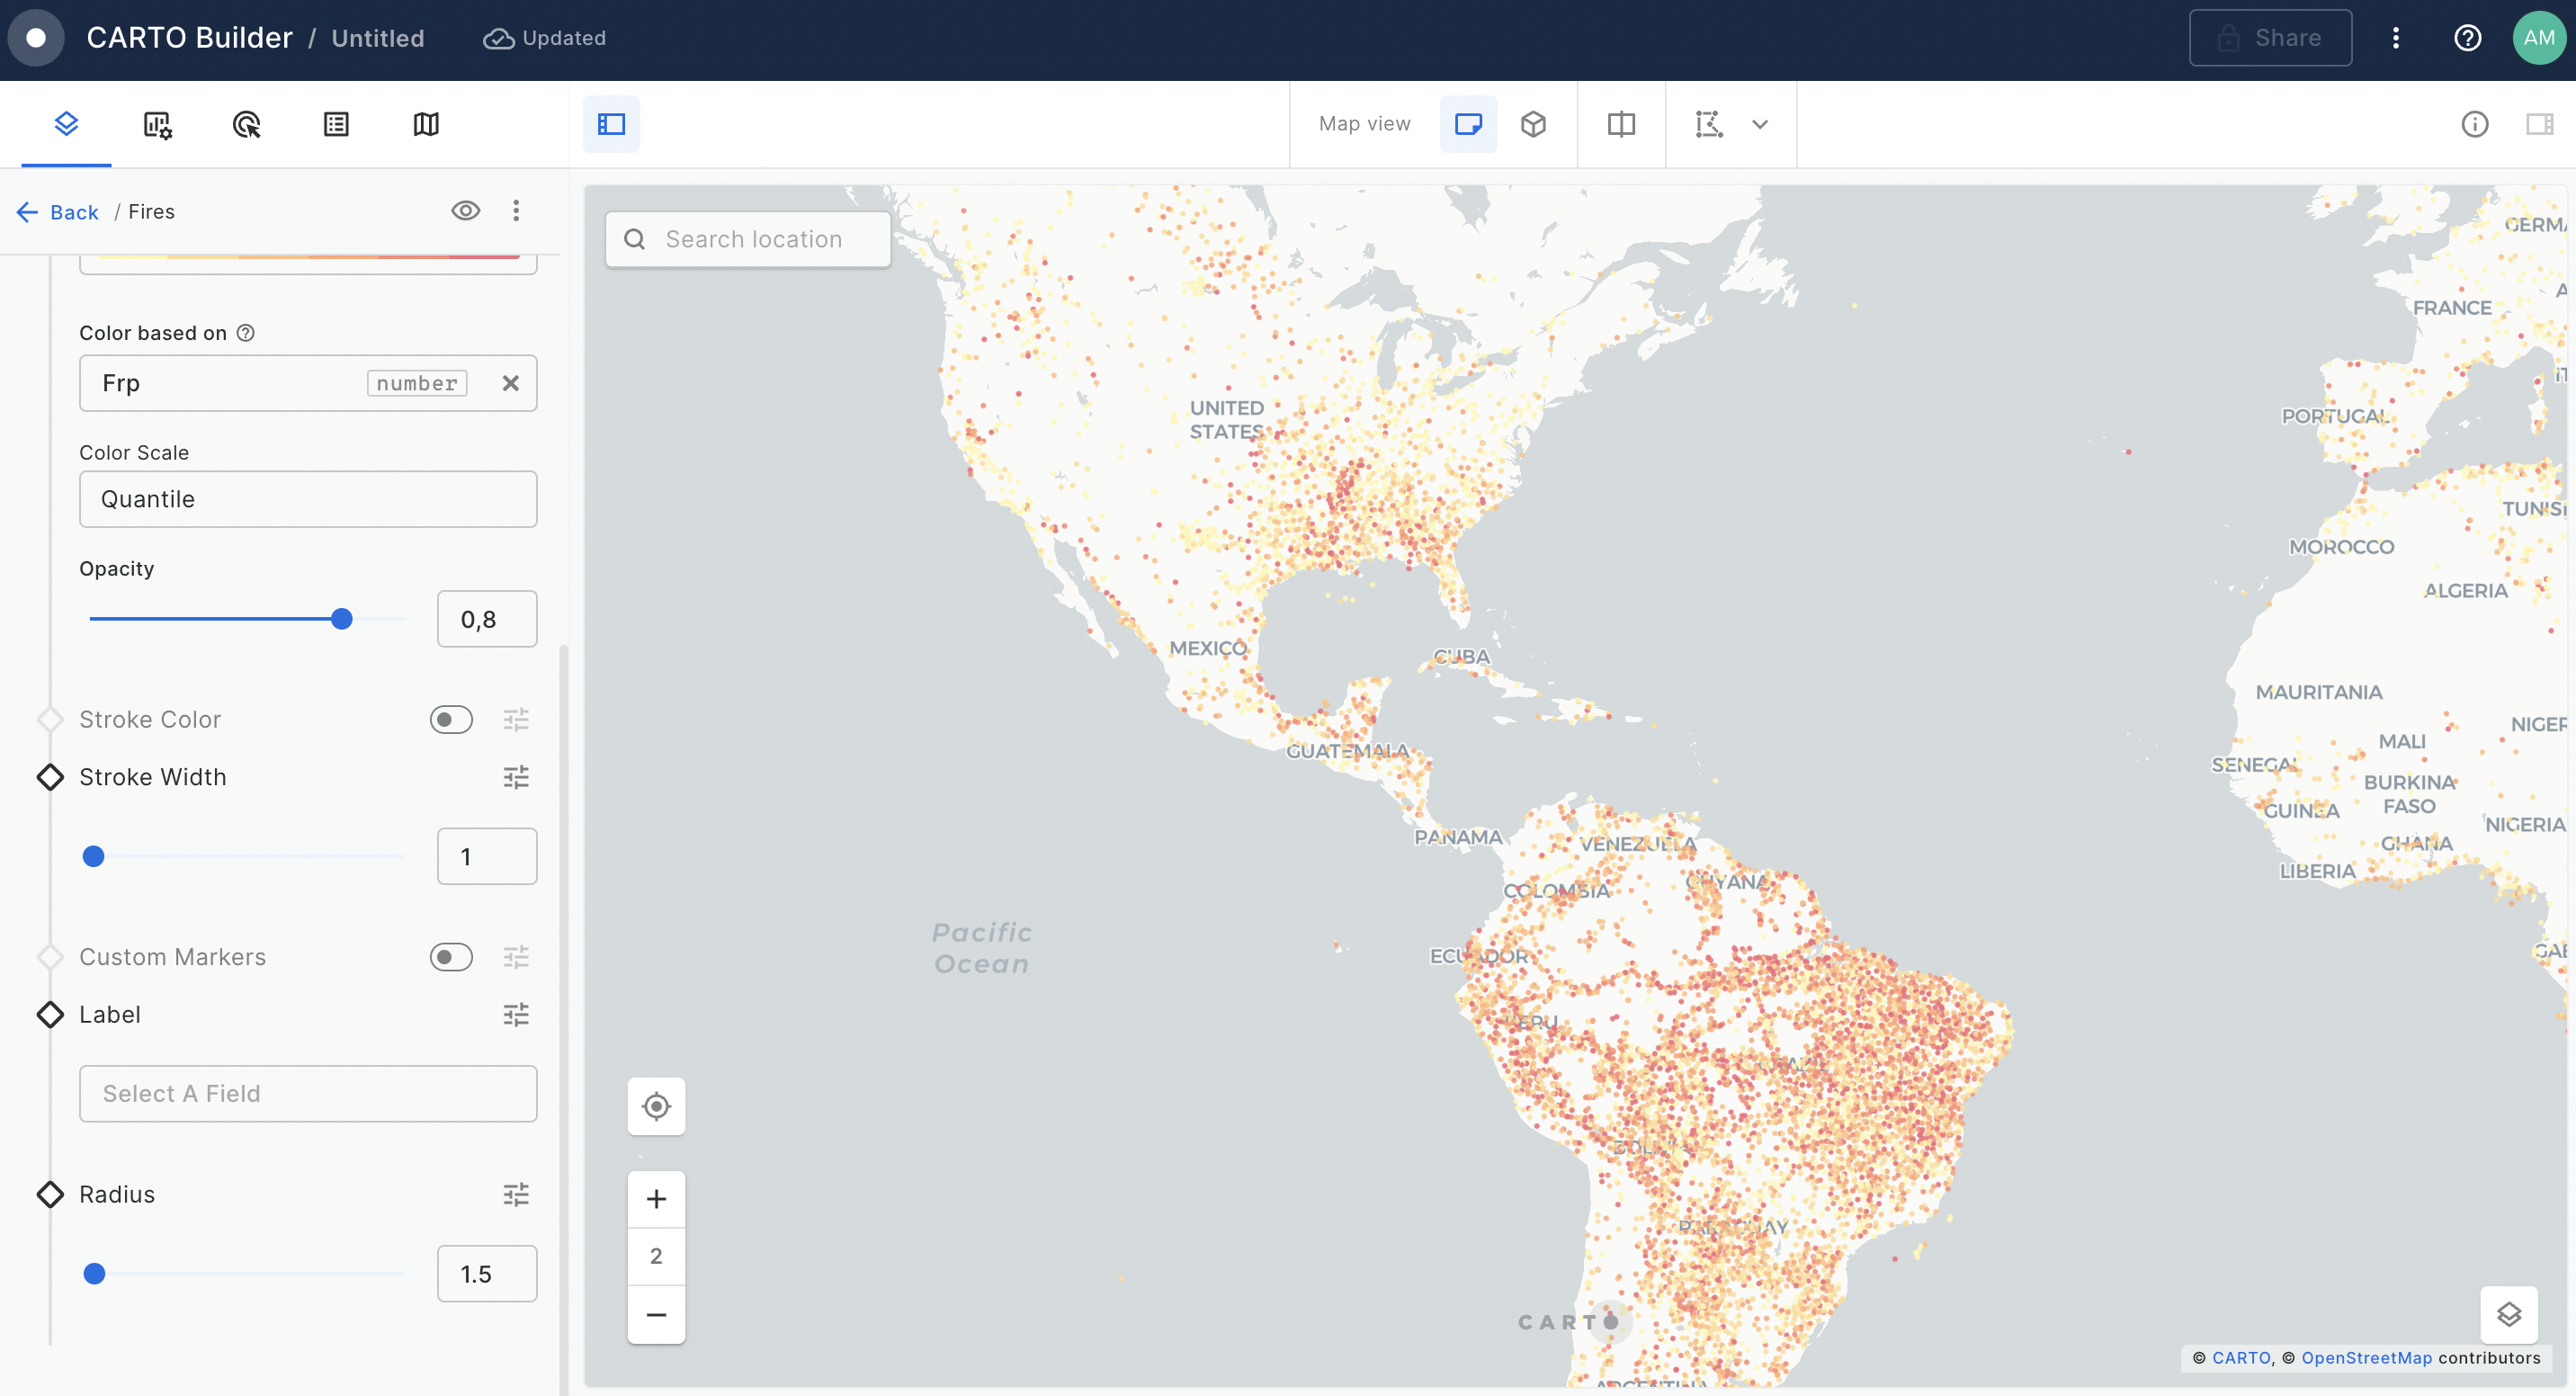The width and height of the screenshot is (2576, 1396).
Task: Toggle Fires layer visibility eye
Action: (465, 211)
